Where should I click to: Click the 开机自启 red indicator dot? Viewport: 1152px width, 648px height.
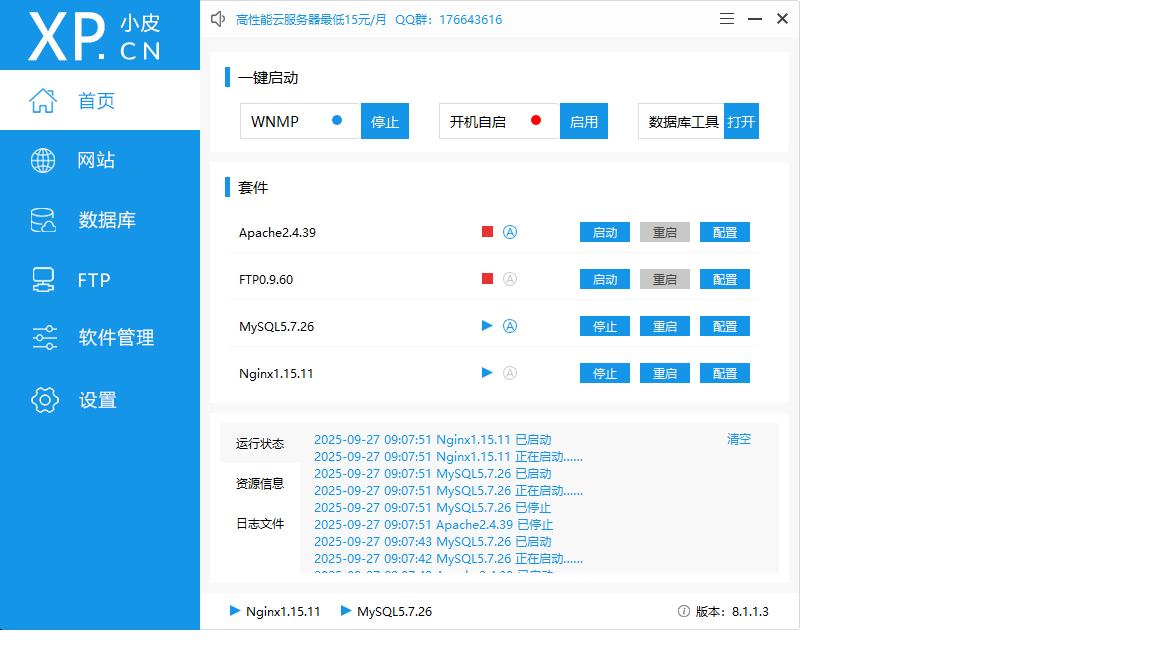point(536,120)
